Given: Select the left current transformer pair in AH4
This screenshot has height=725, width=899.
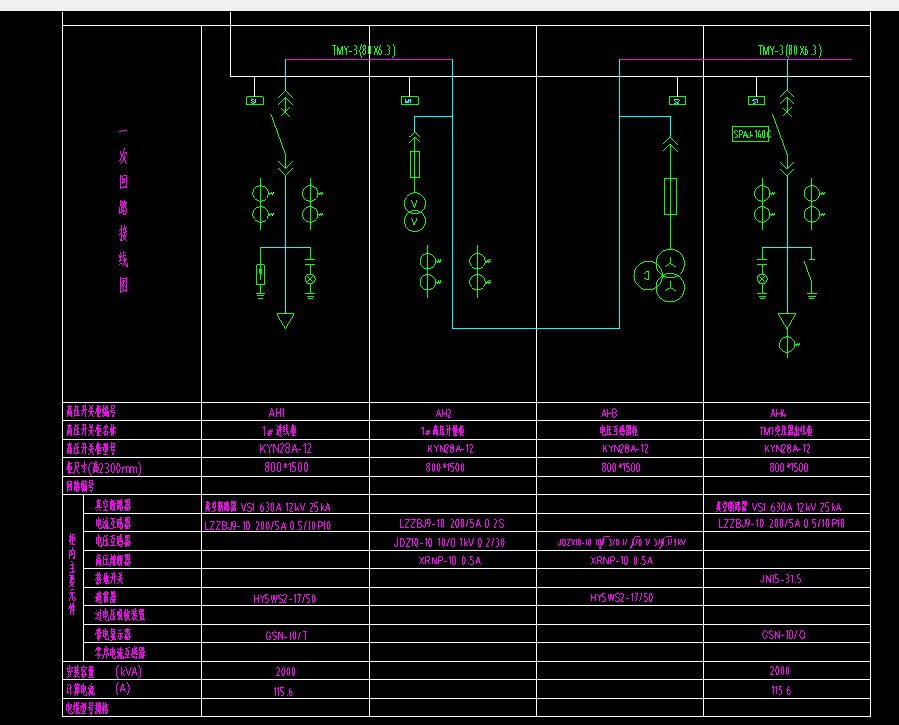Looking at the screenshot, I should [x=763, y=203].
